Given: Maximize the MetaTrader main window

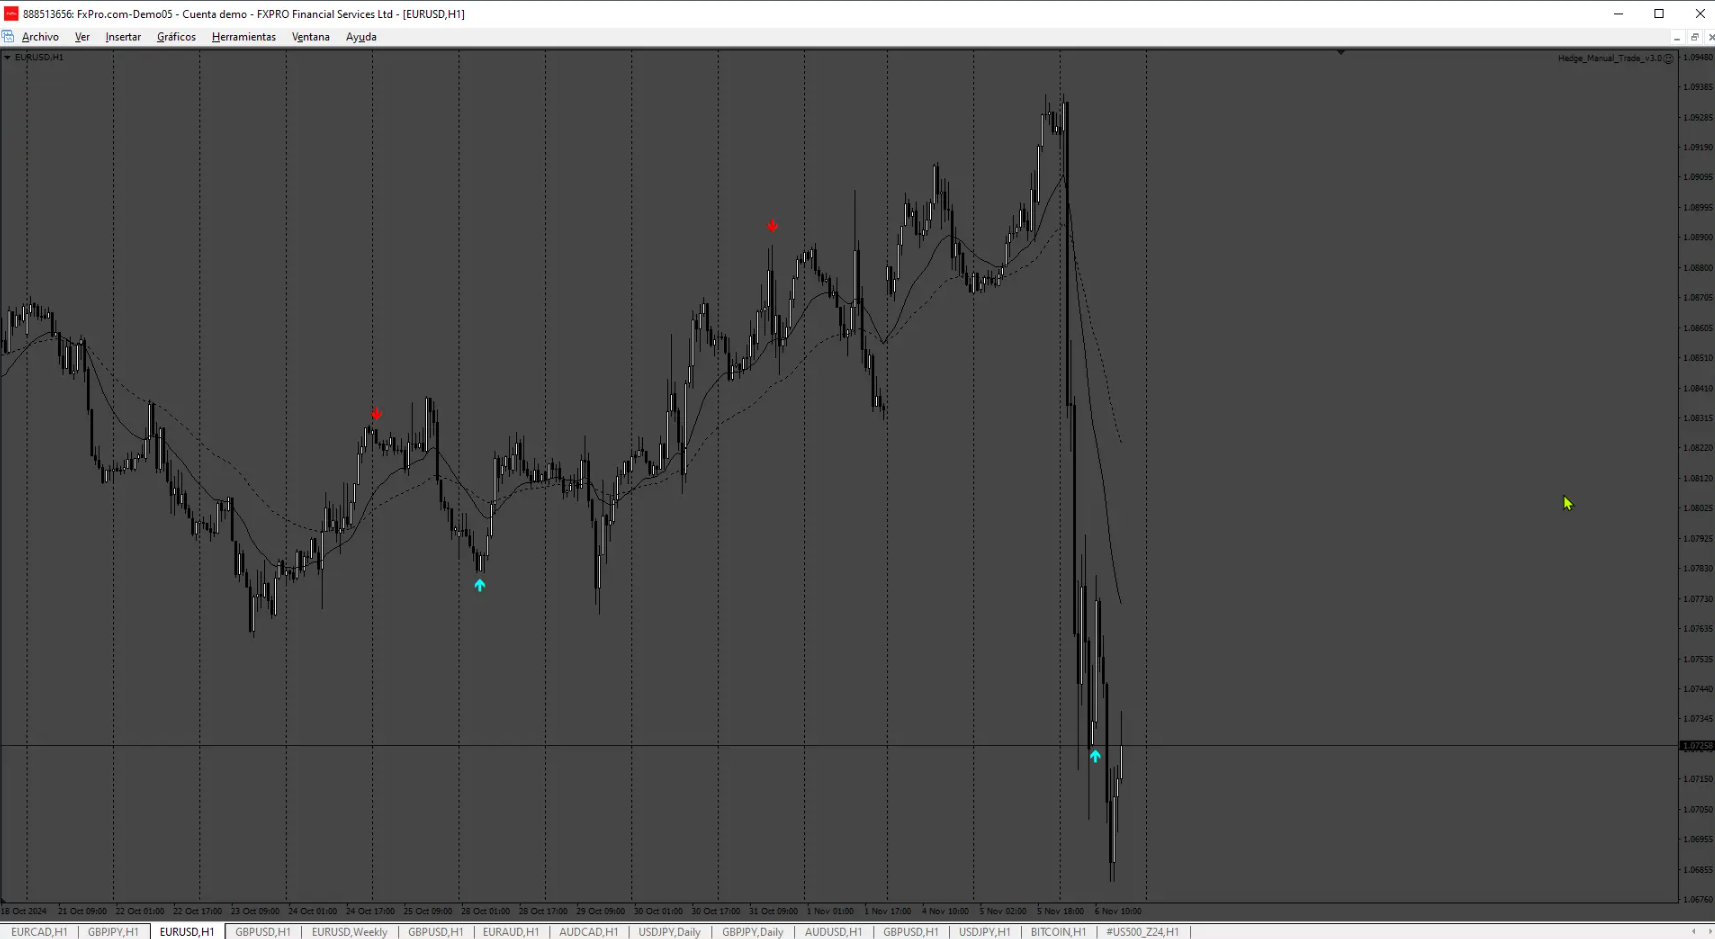Looking at the screenshot, I should point(1659,14).
